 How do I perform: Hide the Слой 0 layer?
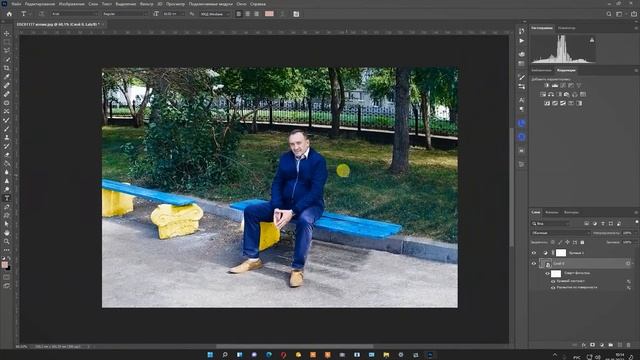point(534,264)
